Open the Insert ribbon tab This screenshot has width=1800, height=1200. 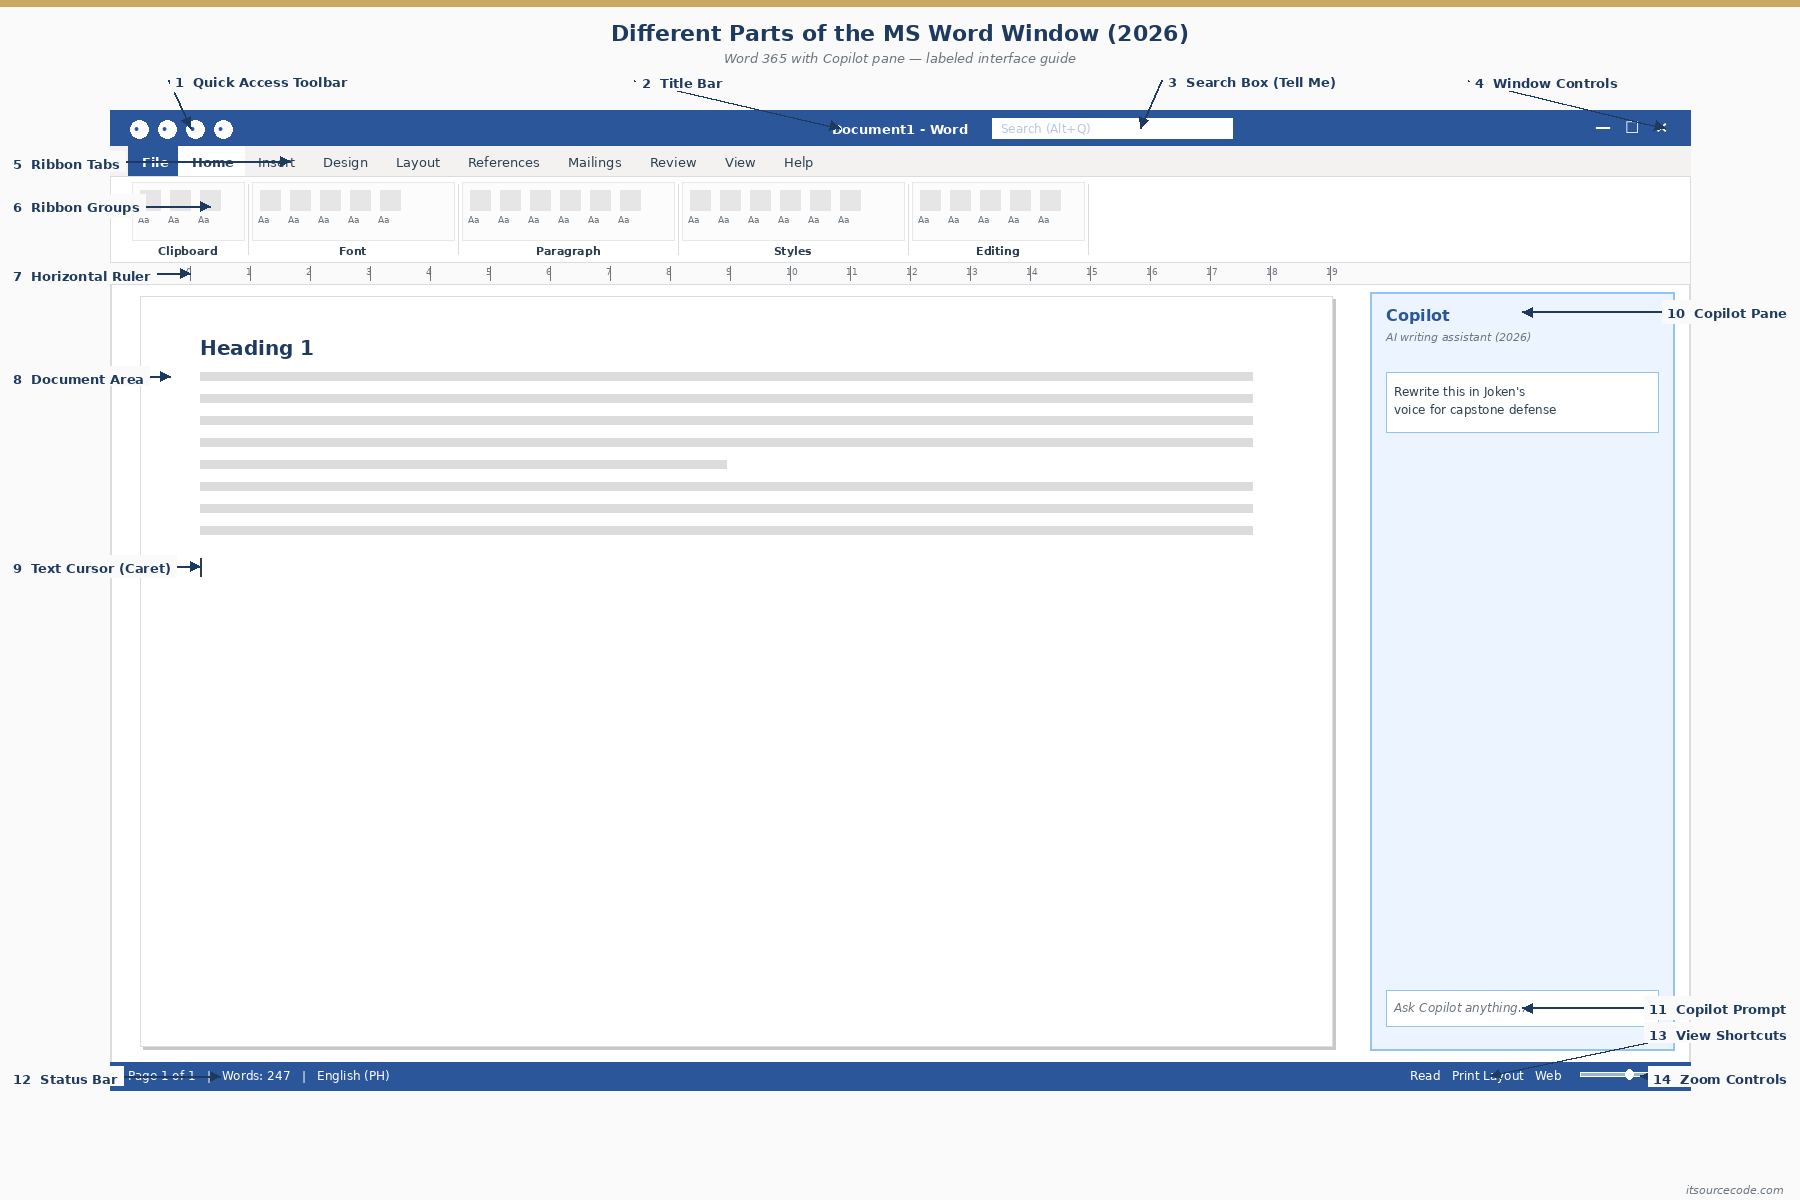pyautogui.click(x=276, y=162)
